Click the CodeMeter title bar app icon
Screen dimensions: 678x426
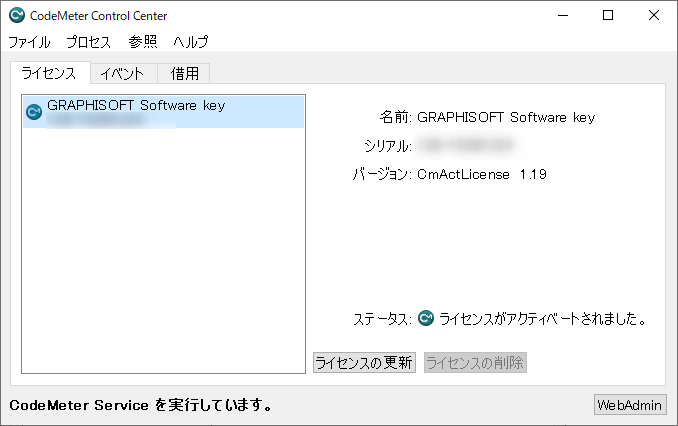tap(17, 16)
